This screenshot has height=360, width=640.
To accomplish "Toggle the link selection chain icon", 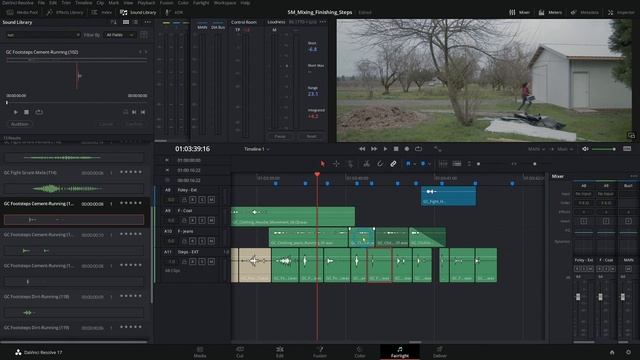I will [x=393, y=164].
